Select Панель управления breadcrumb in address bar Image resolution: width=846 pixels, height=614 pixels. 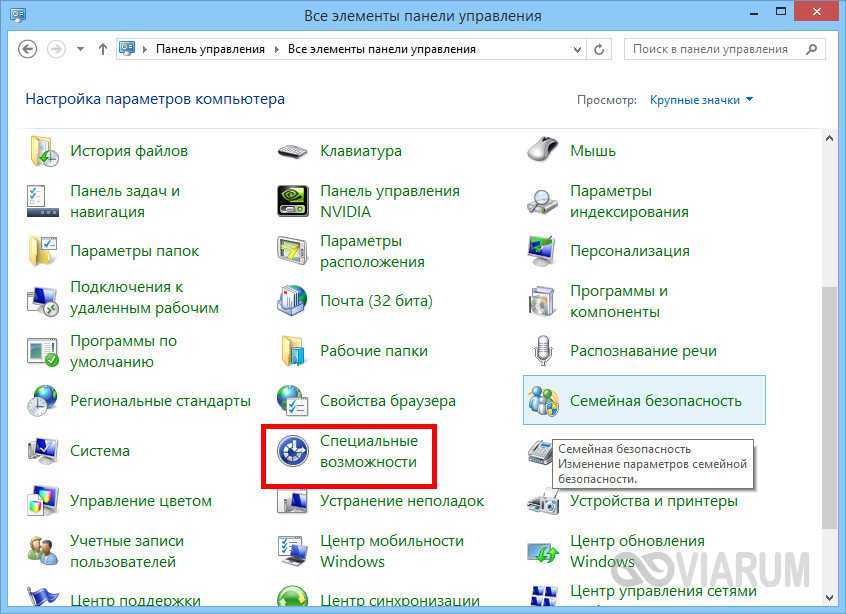point(210,49)
